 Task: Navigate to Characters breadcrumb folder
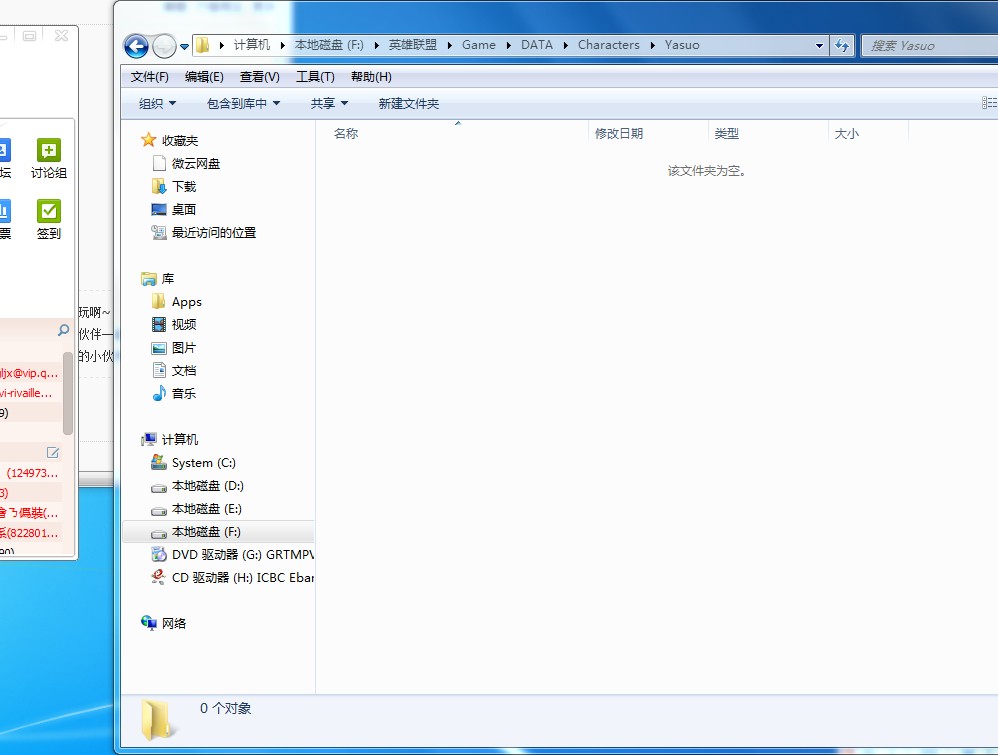click(x=608, y=45)
